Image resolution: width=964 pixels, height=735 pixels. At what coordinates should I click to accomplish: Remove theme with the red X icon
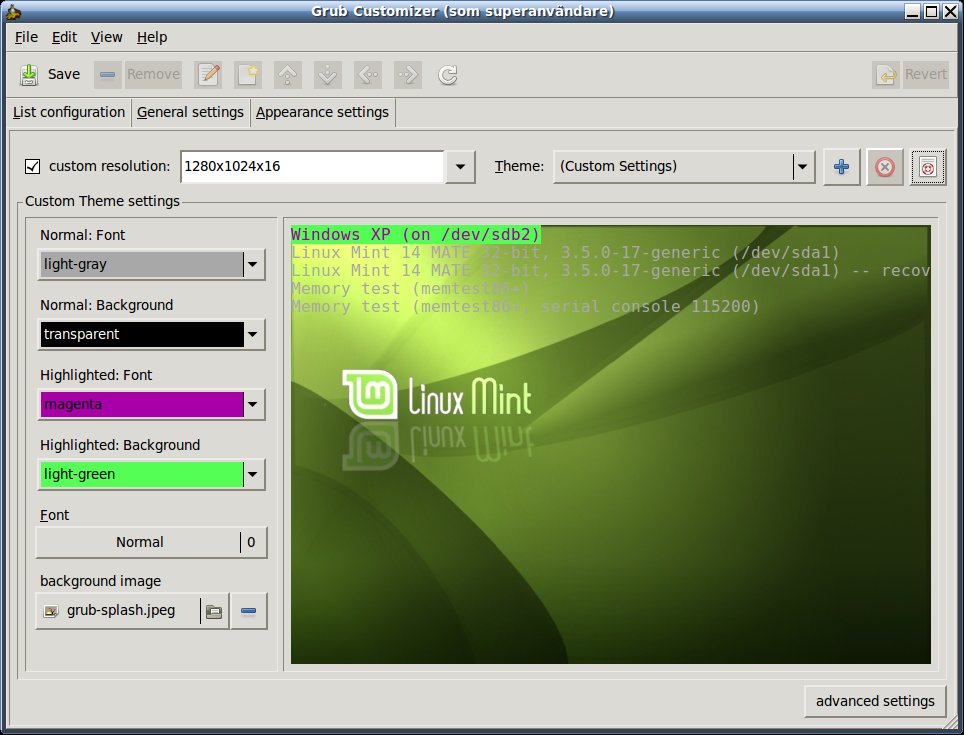[x=885, y=167]
